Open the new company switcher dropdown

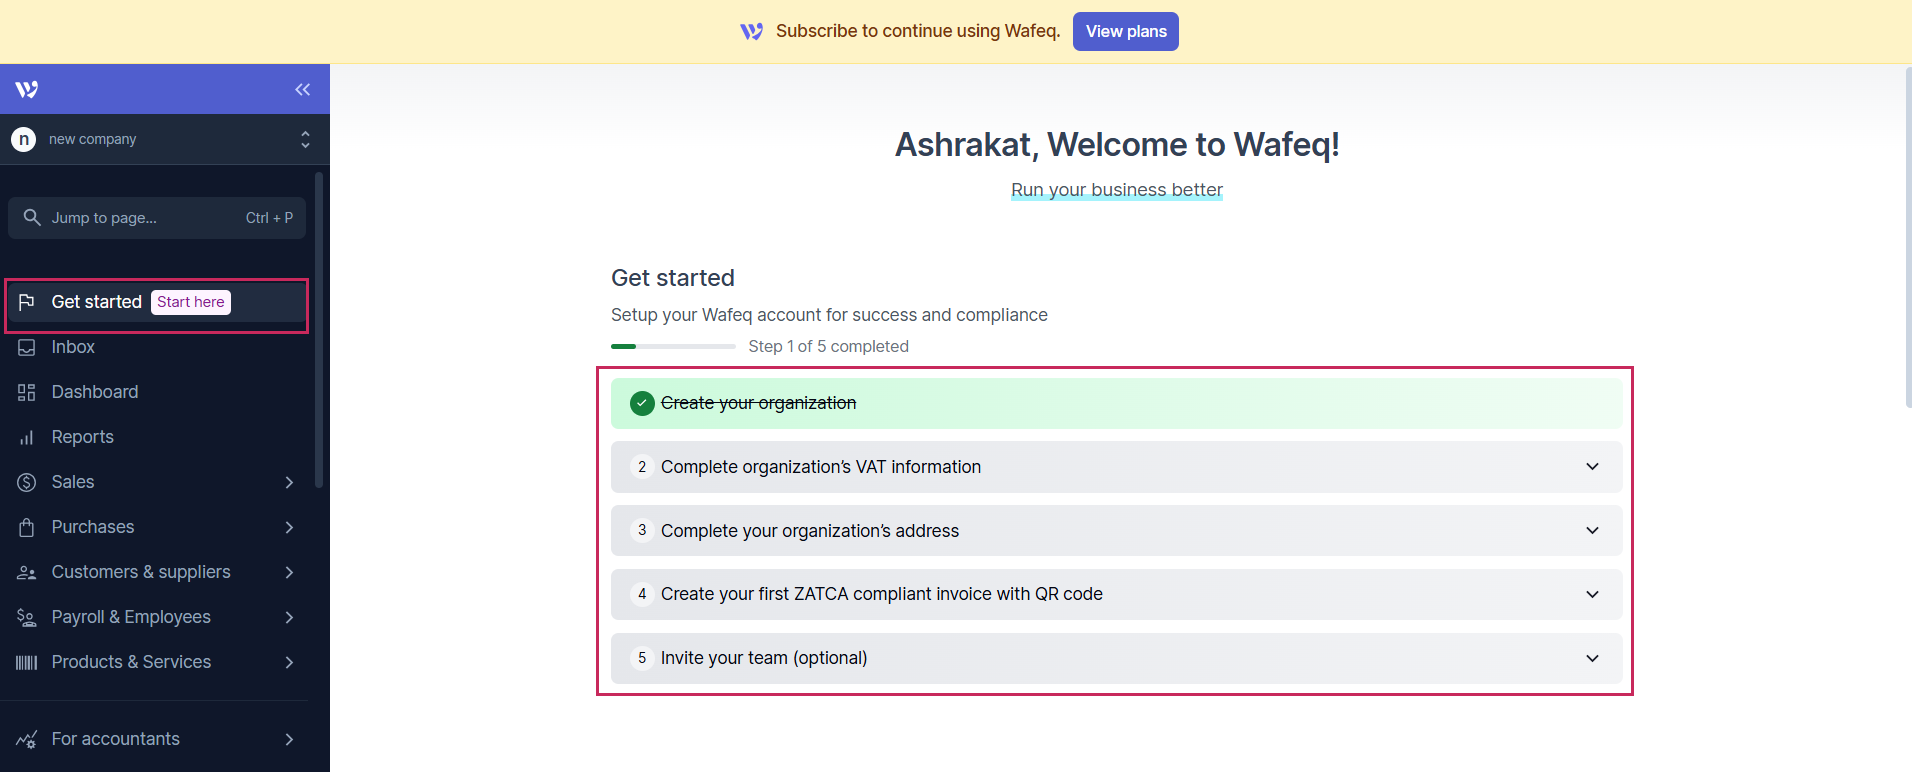pyautogui.click(x=304, y=139)
